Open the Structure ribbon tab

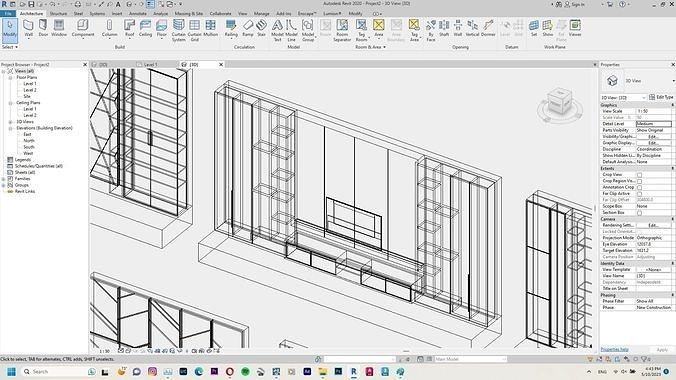point(58,14)
